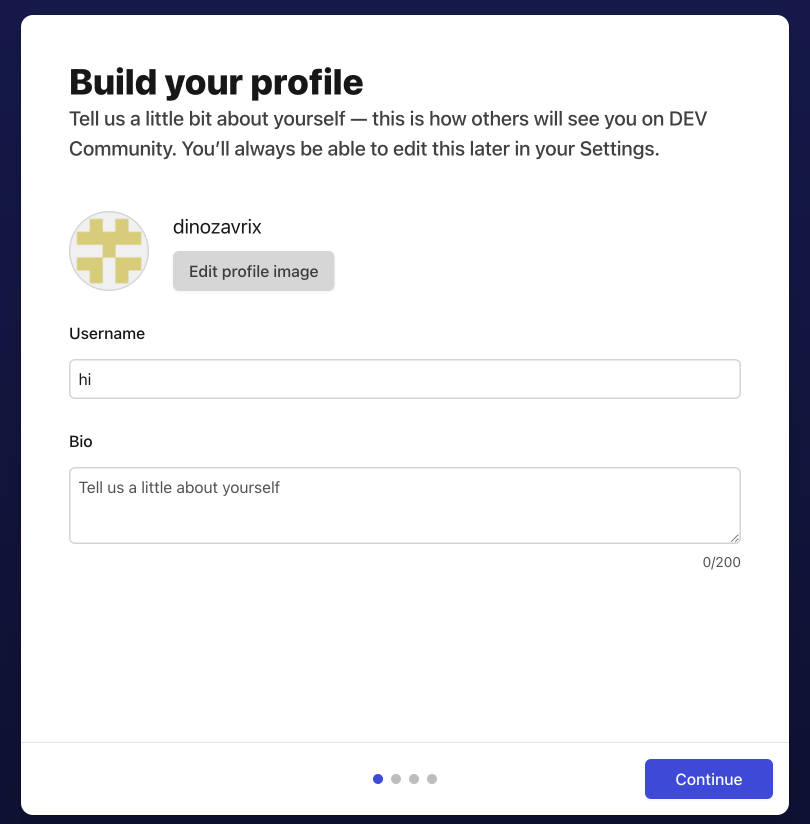The image size is (810, 824).
Task: Click the Bio field label
Action: click(81, 441)
